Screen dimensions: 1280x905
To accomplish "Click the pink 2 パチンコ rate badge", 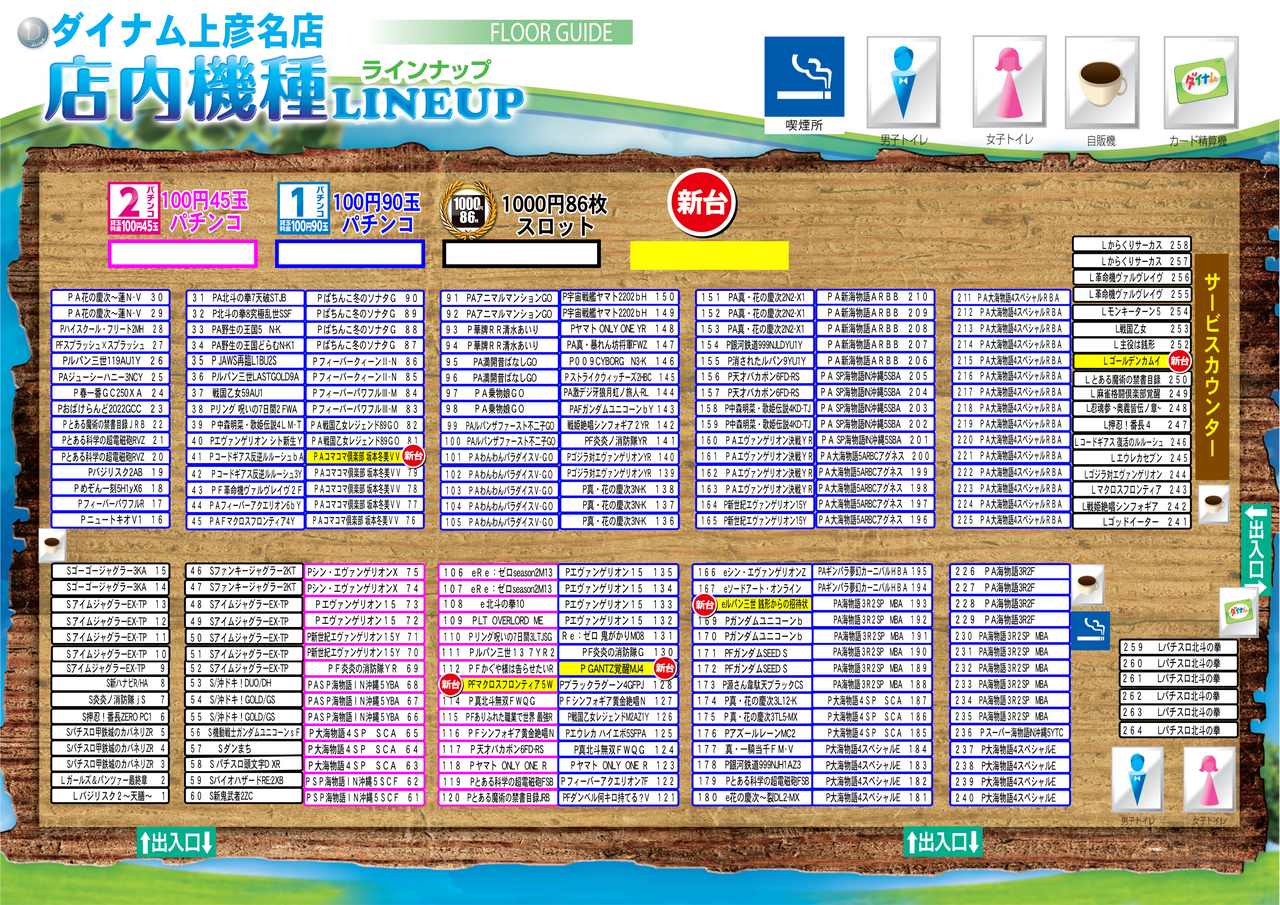I will pyautogui.click(x=133, y=208).
